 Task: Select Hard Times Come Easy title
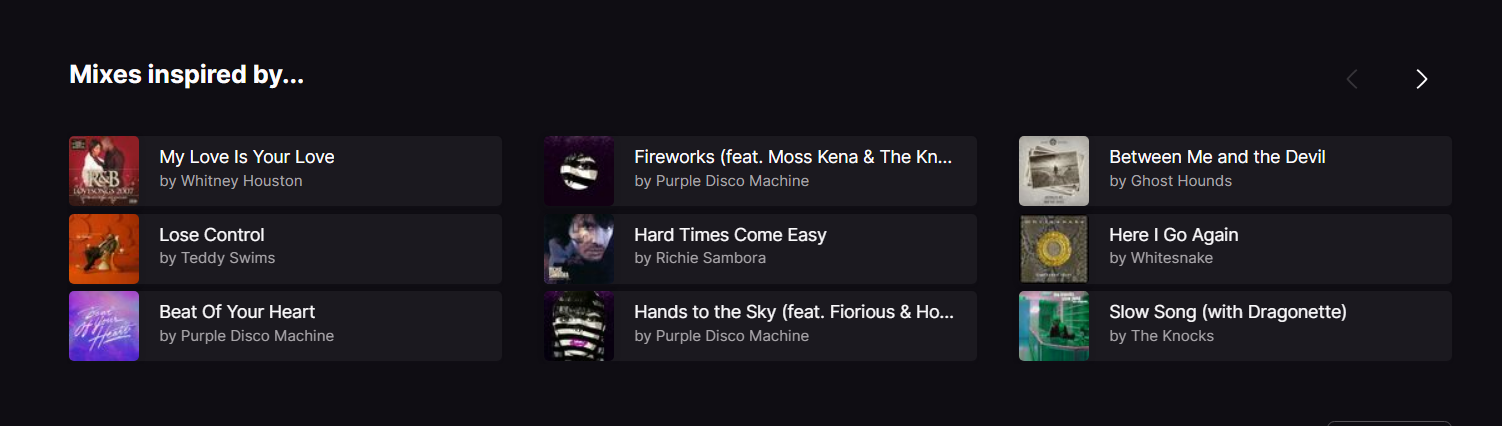pyautogui.click(x=730, y=235)
